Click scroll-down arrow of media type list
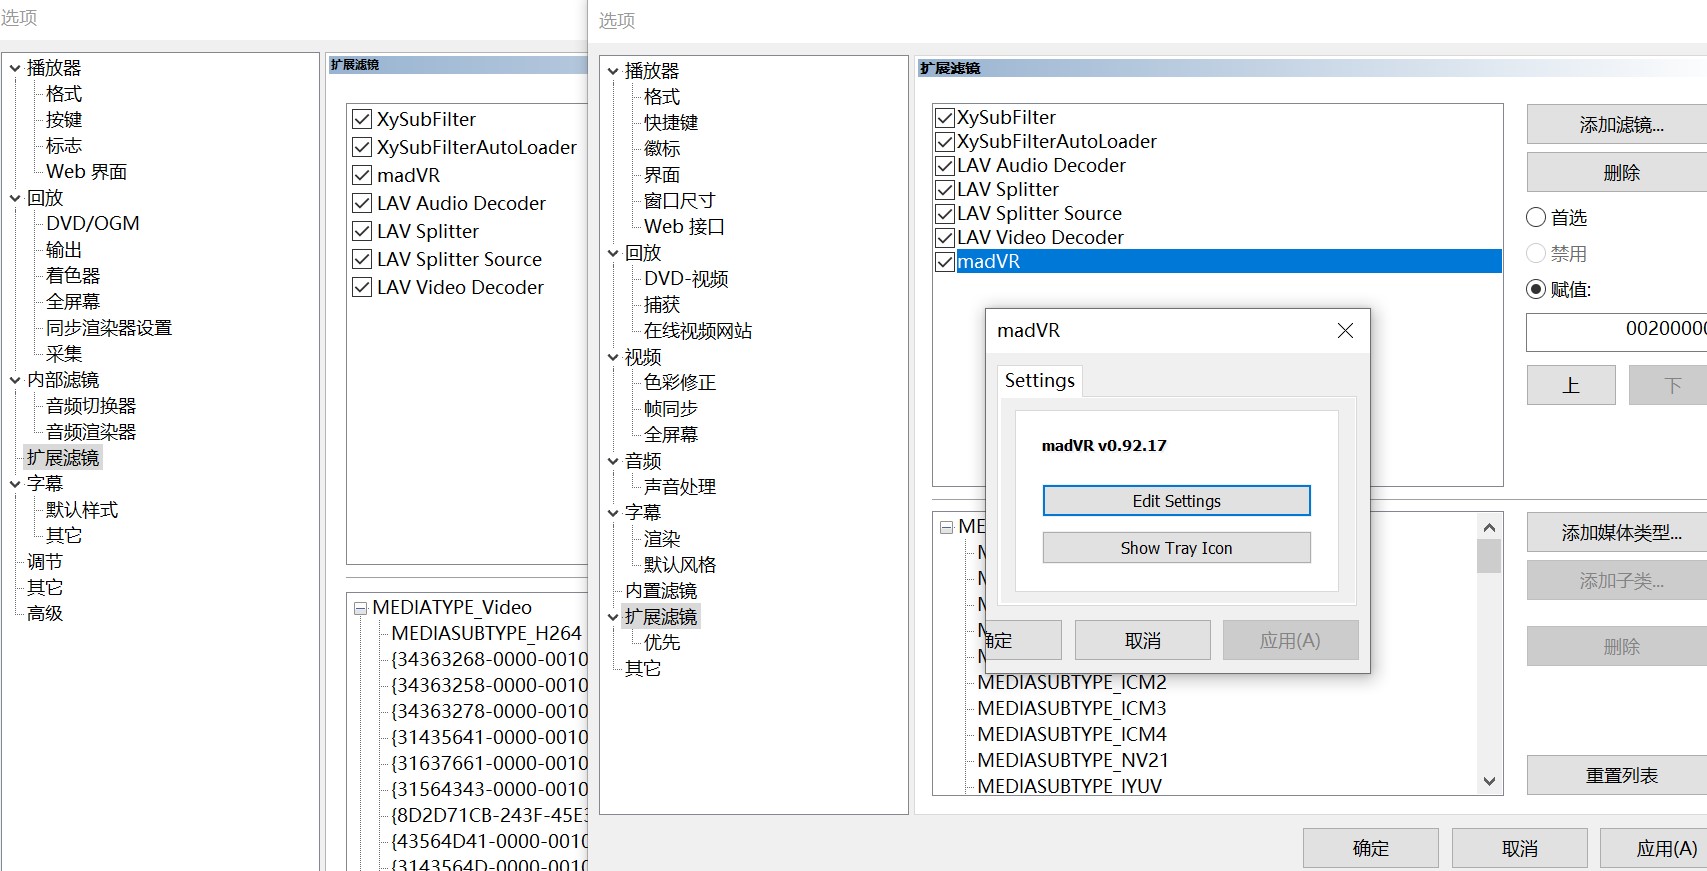Image resolution: width=1707 pixels, height=871 pixels. click(1489, 781)
